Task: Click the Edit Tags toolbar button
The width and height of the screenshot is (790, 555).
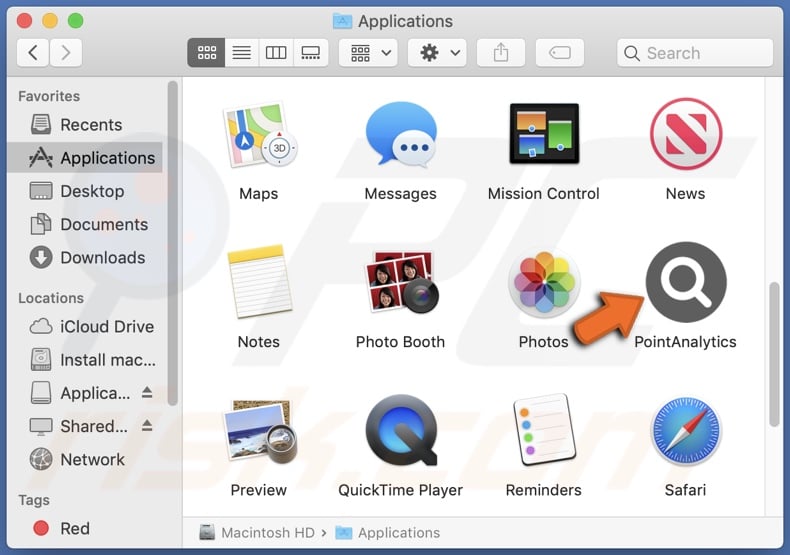Action: [x=560, y=52]
